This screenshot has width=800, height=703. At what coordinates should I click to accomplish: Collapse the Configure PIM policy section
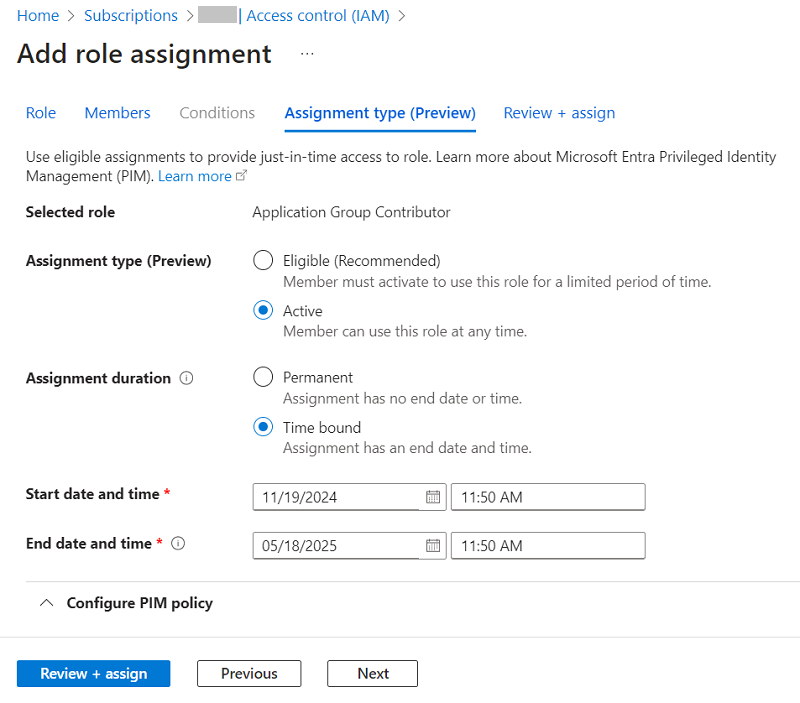(46, 603)
